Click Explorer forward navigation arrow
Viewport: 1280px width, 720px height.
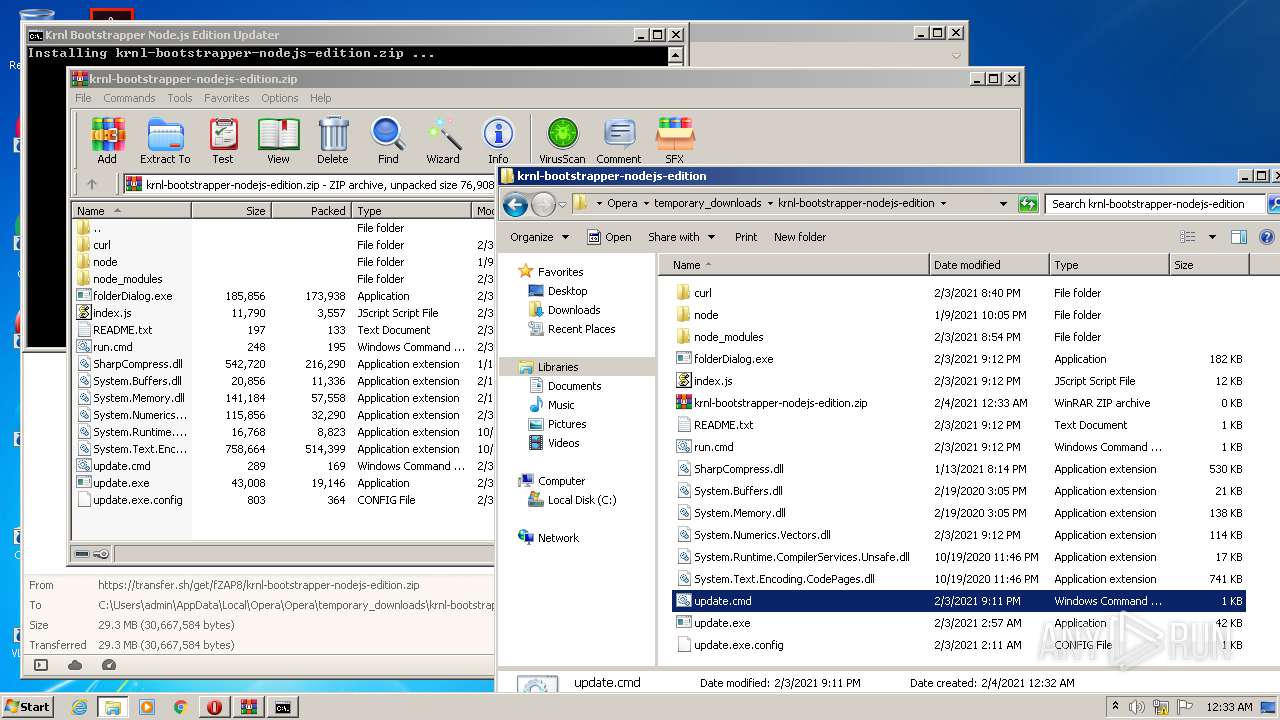[543, 204]
